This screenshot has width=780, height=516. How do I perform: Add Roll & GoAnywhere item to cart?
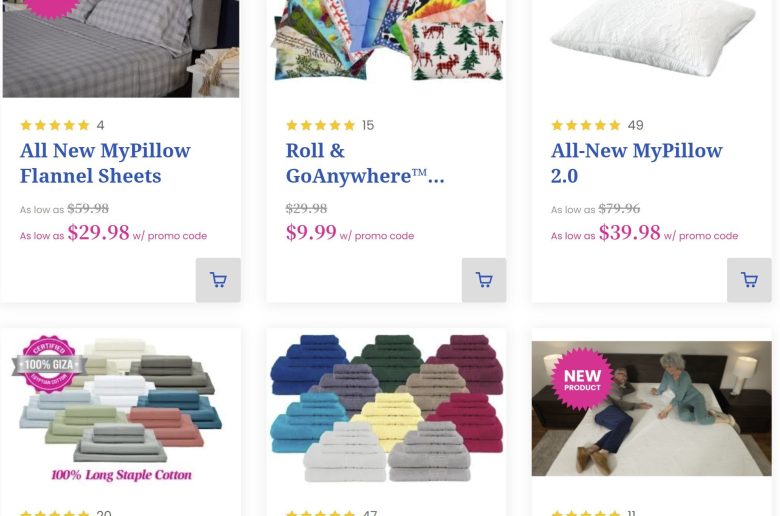484,280
